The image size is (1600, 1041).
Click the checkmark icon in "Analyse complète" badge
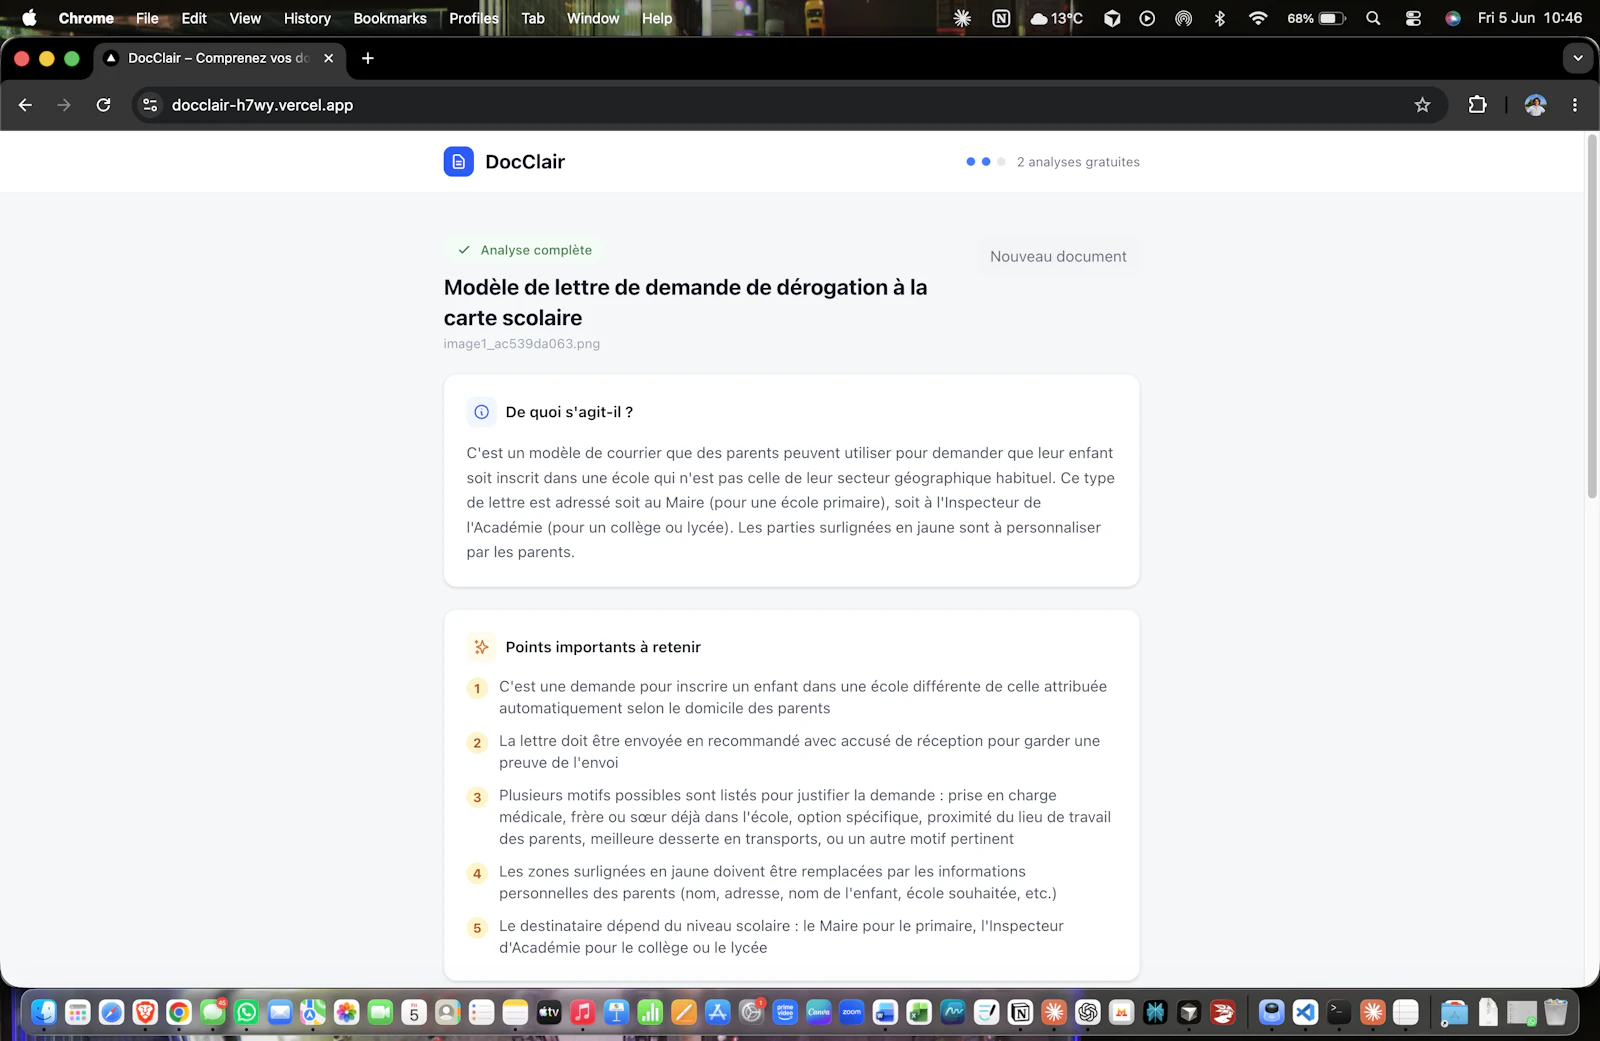coord(464,250)
